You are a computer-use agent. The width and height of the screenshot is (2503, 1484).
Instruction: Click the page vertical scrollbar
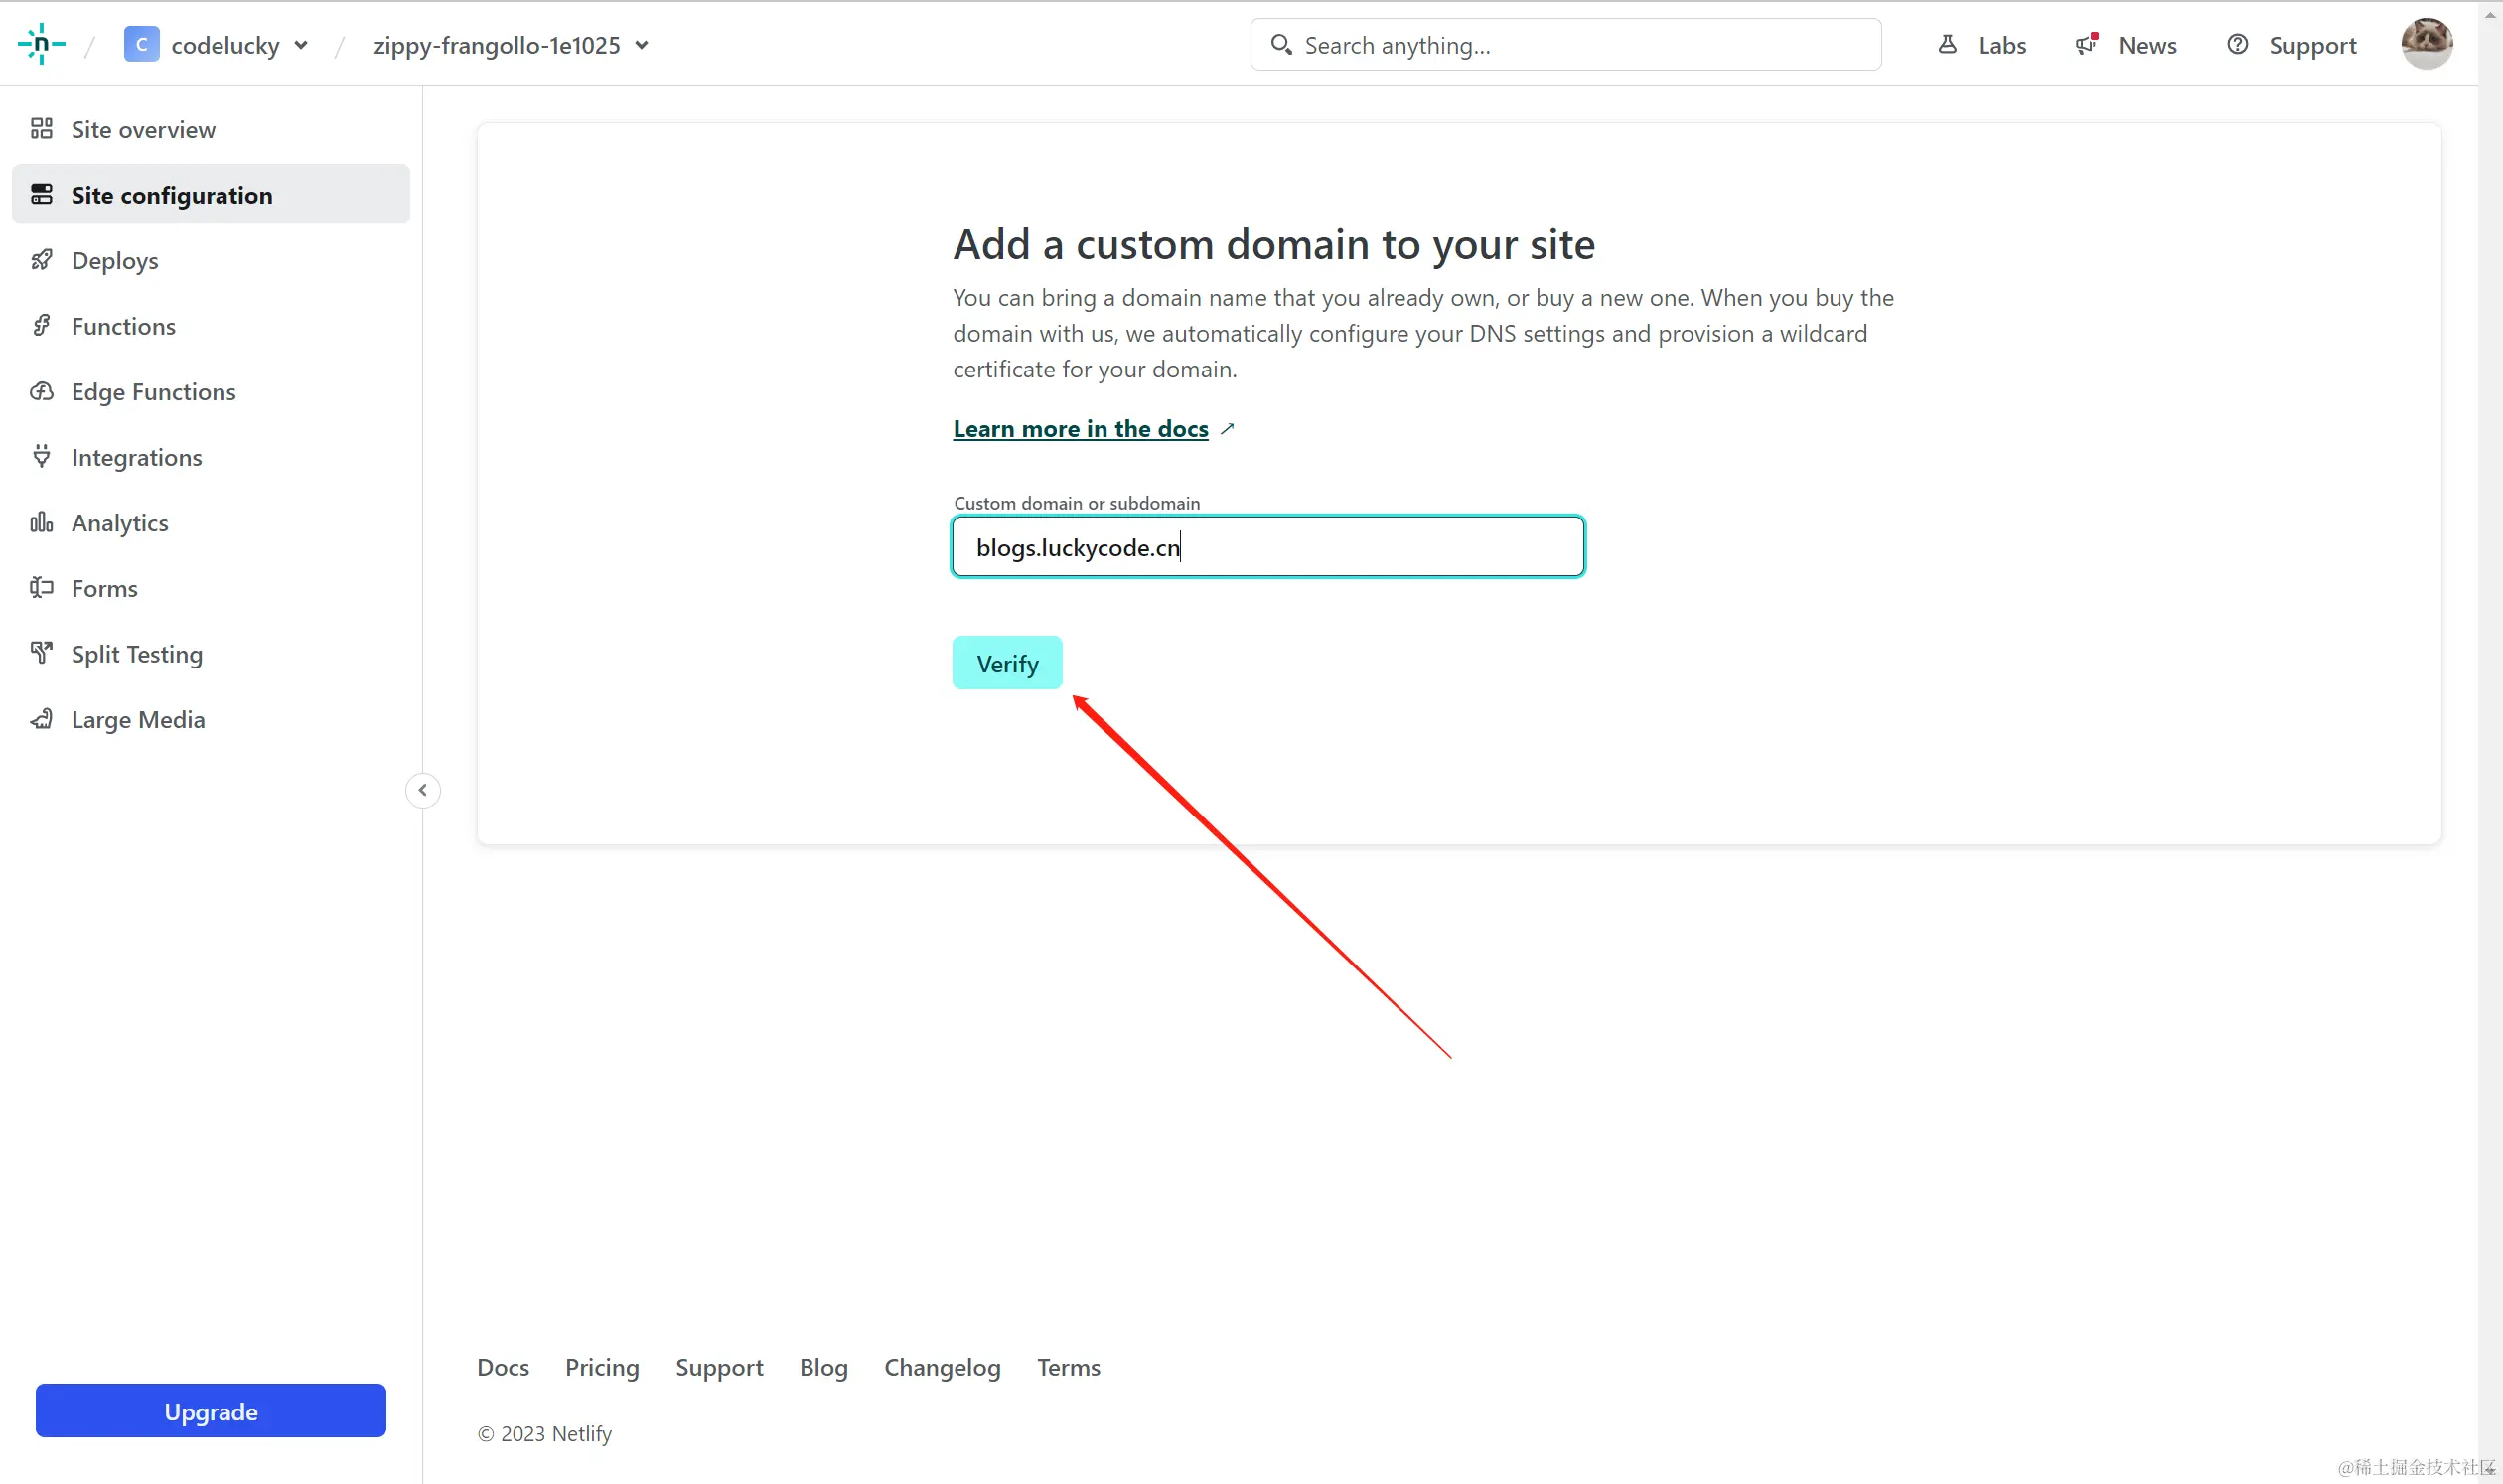[2490, 742]
